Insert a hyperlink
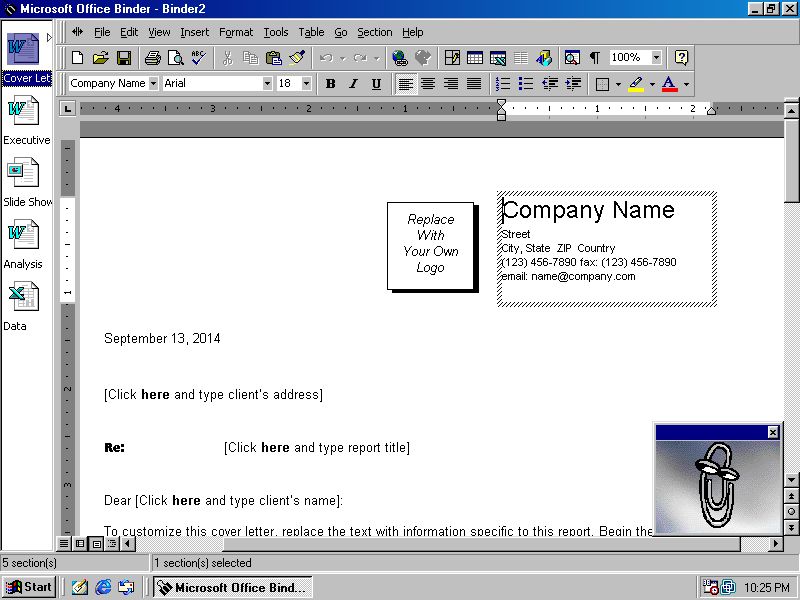 point(399,58)
